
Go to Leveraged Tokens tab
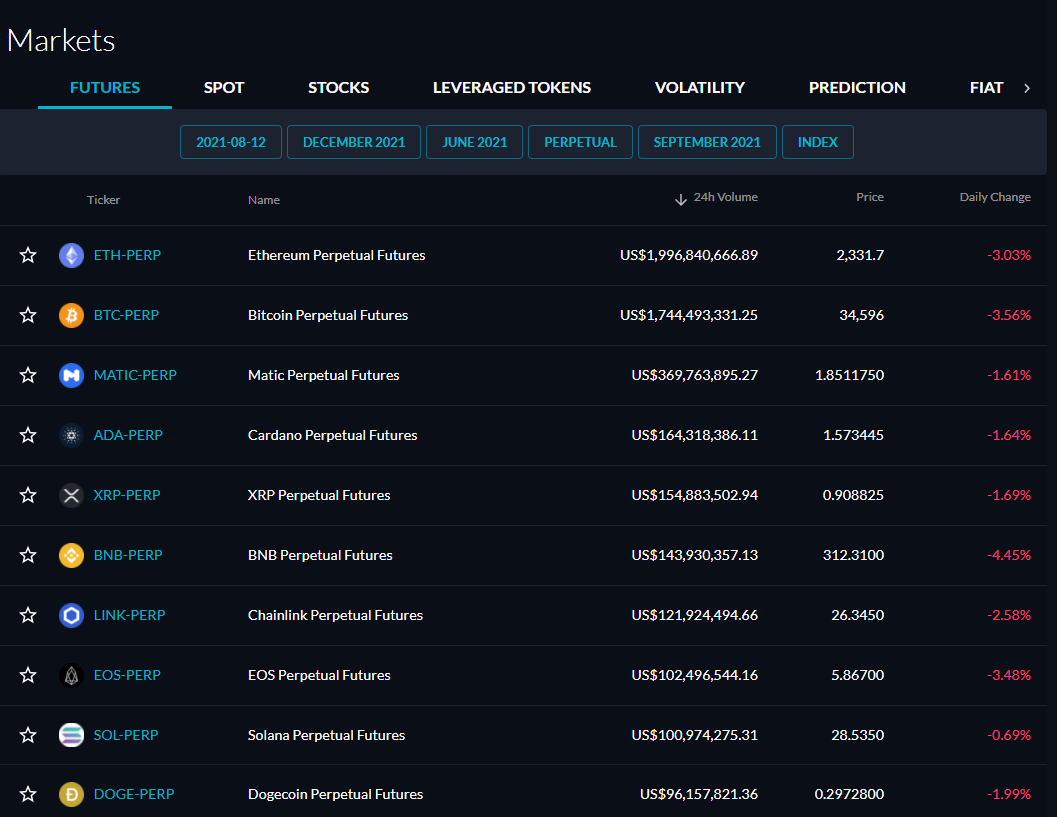pos(512,88)
